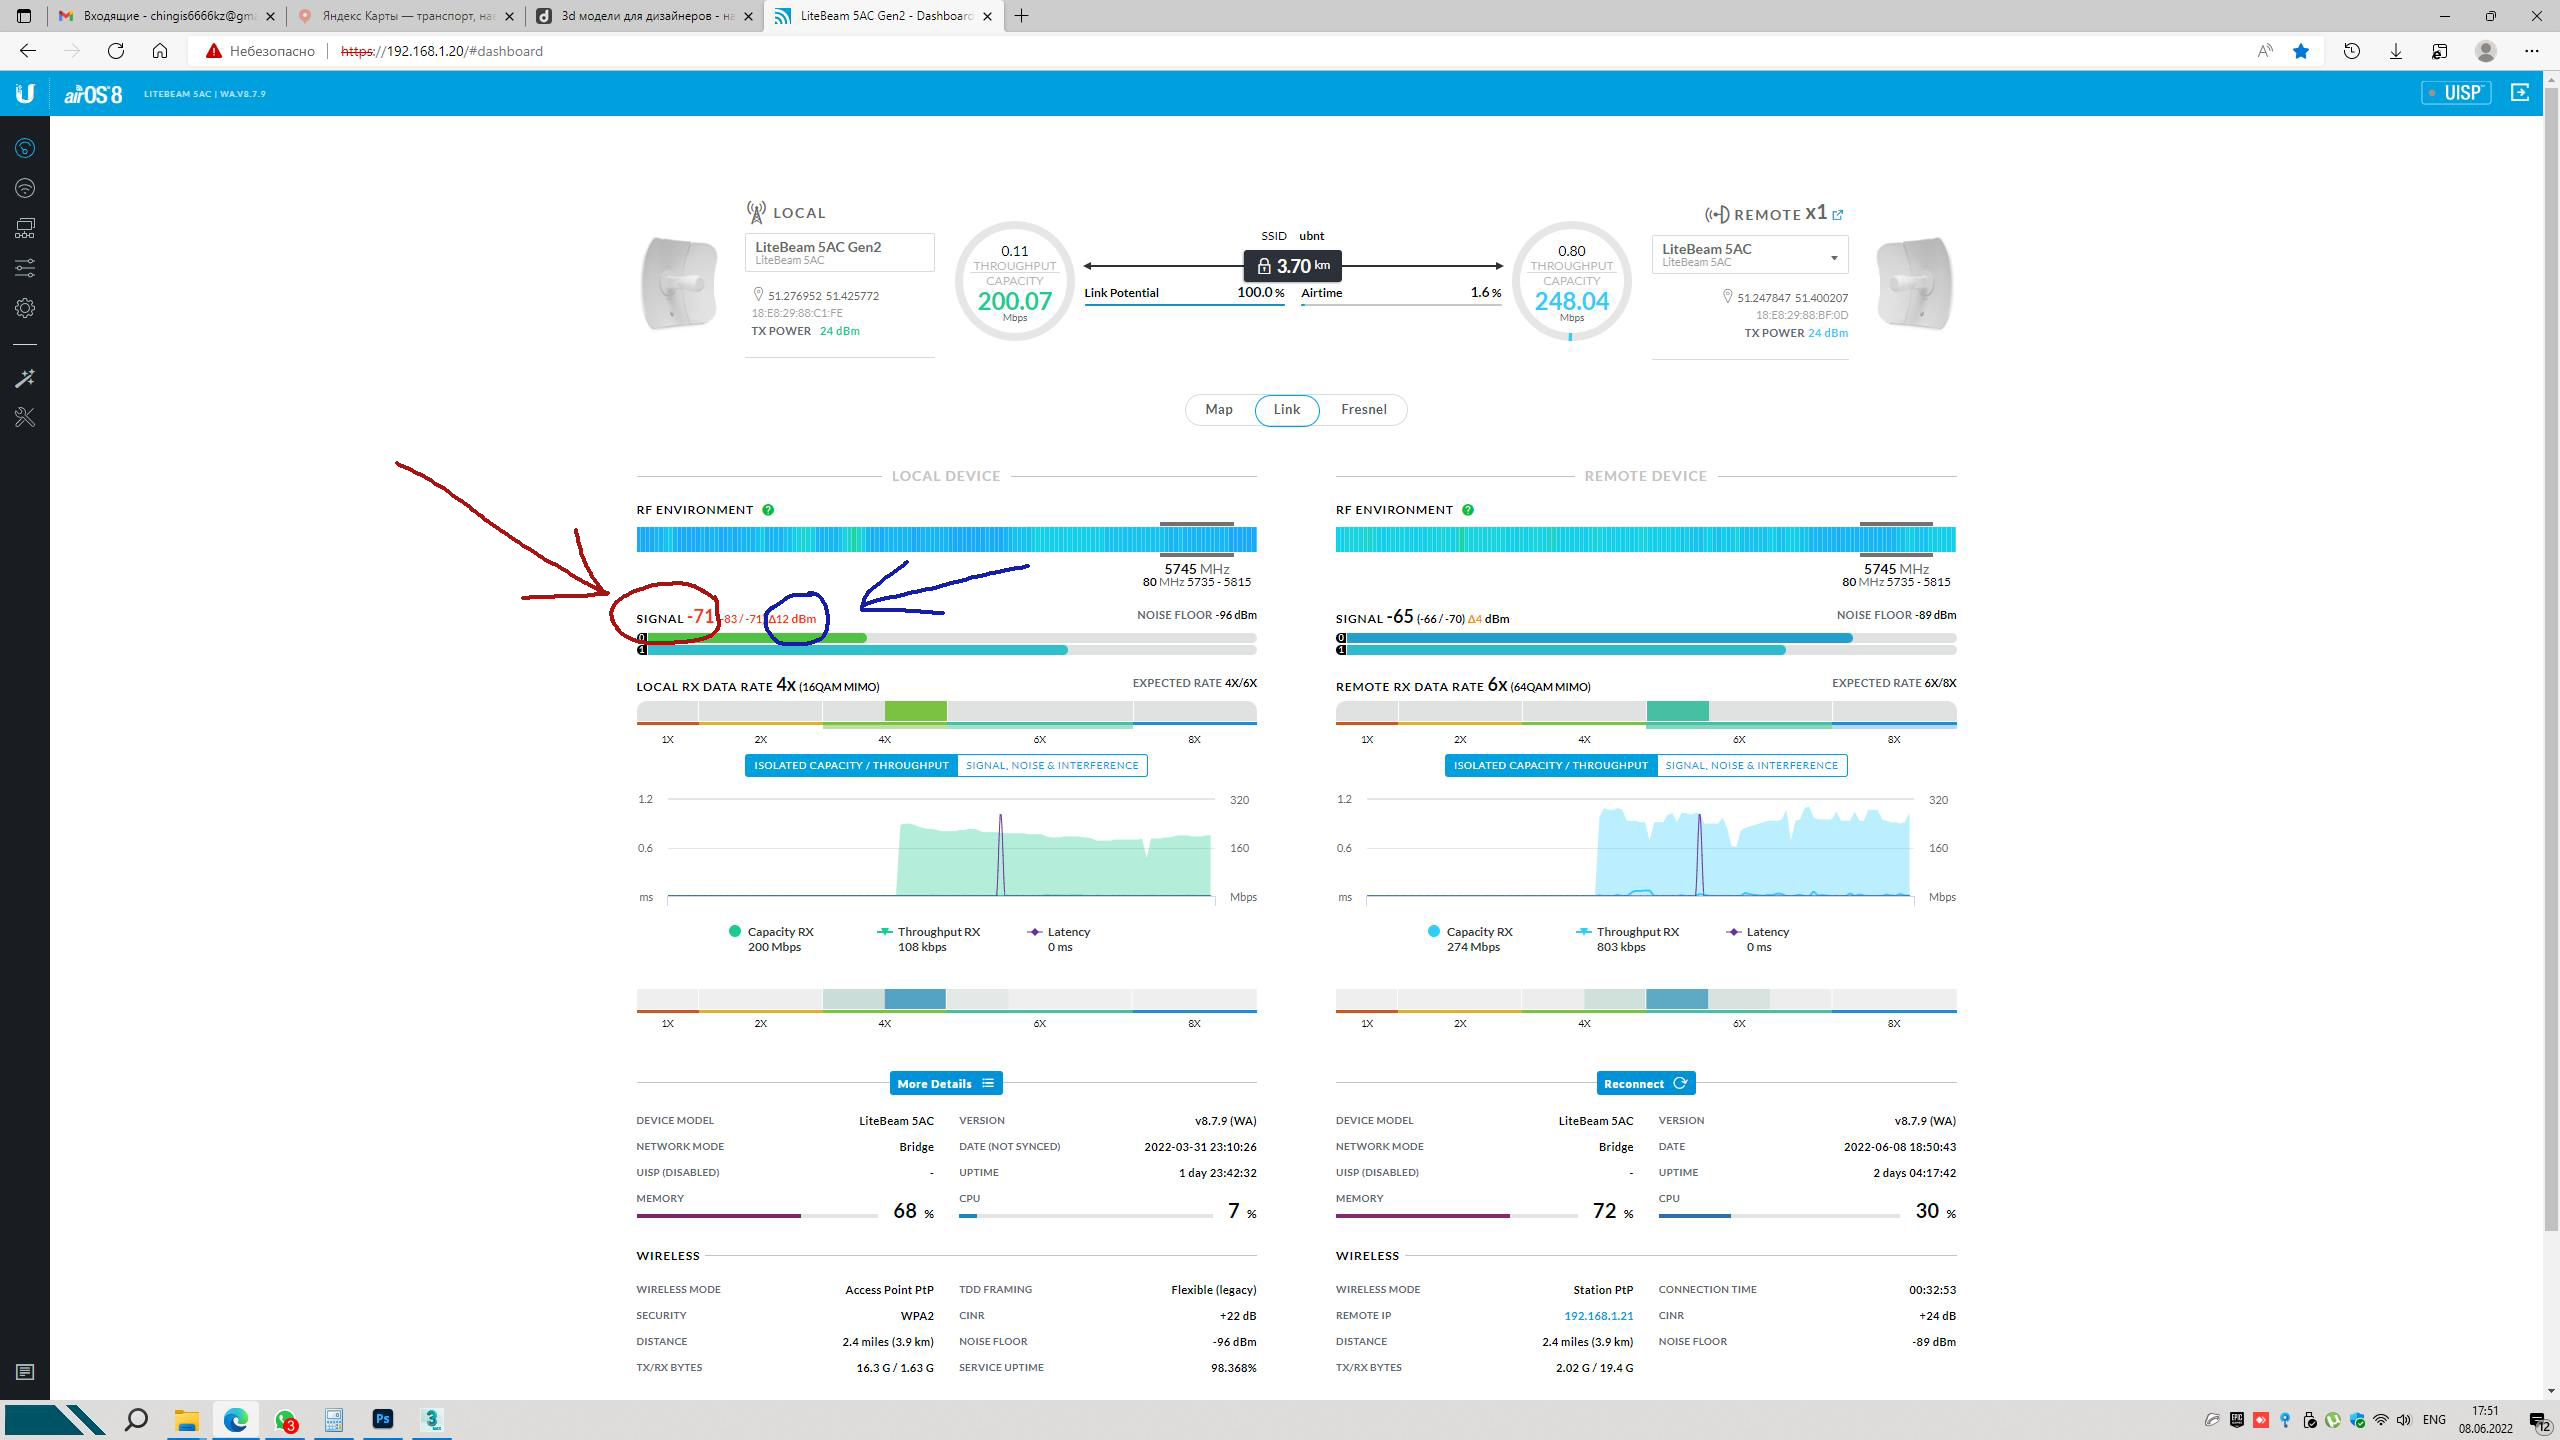Open Windows search from taskbar
This screenshot has height=1440, width=2560.
[136, 1420]
